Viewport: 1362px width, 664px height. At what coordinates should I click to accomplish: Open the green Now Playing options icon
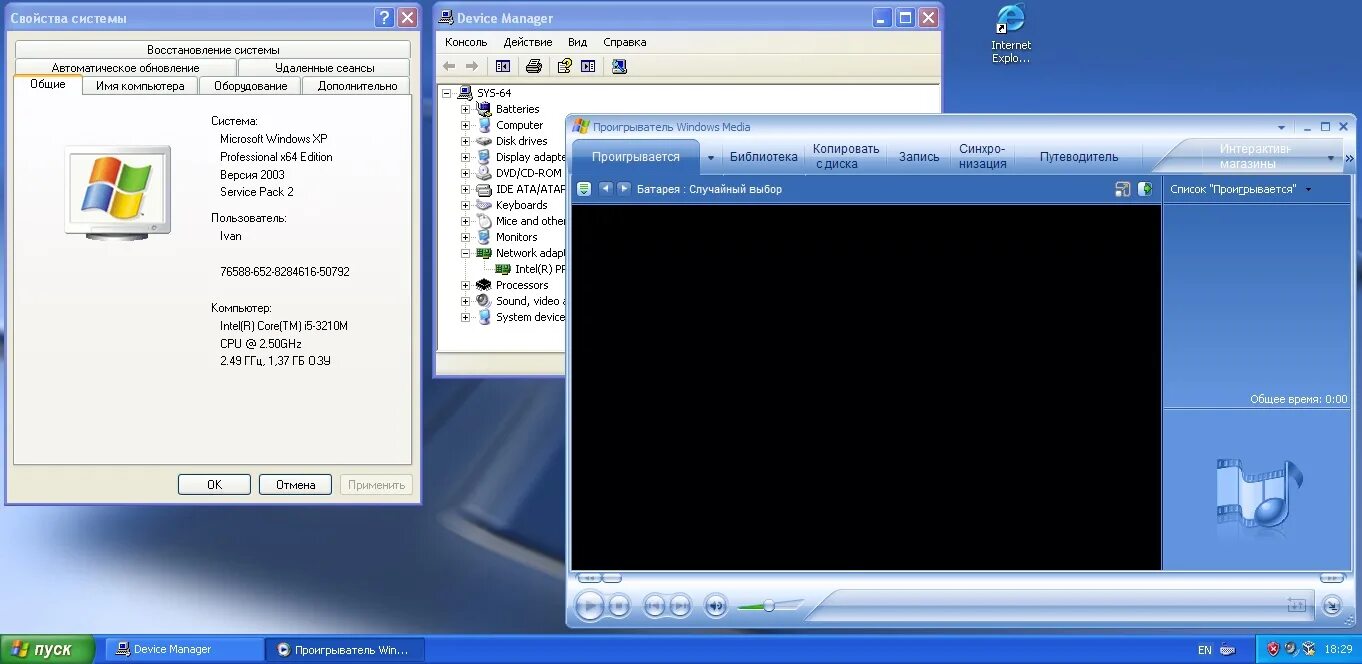[x=584, y=189]
